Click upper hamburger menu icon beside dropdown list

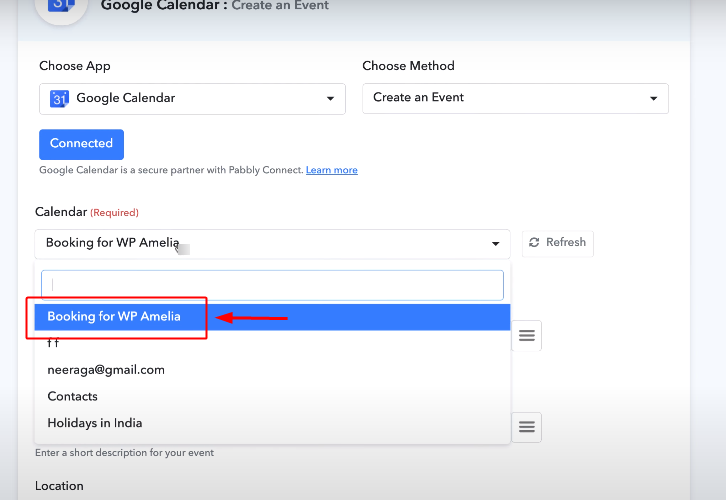pos(526,335)
